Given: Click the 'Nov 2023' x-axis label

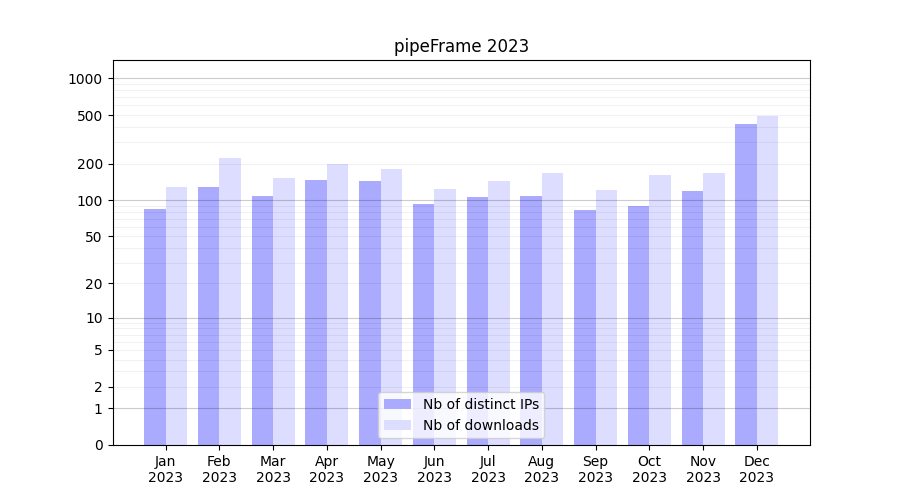Looking at the screenshot, I should click(x=703, y=469).
